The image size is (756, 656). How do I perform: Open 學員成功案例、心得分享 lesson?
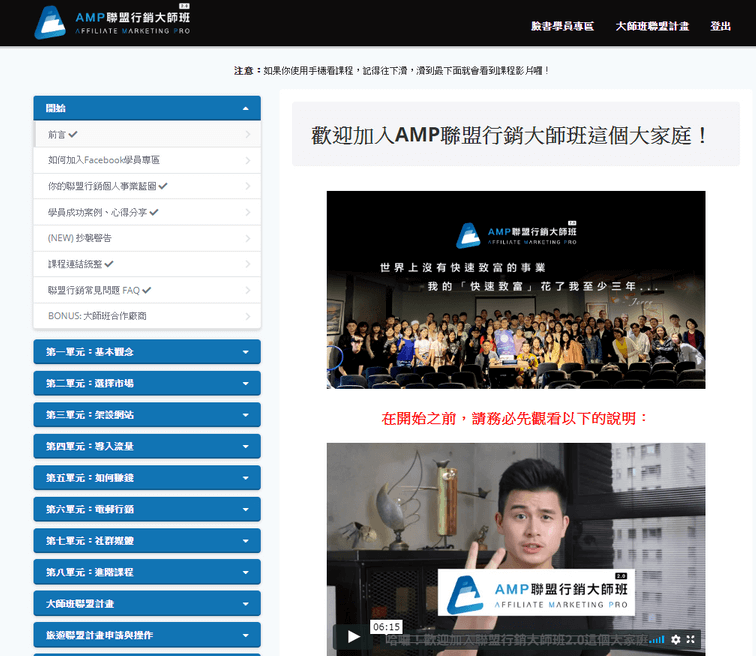147,212
